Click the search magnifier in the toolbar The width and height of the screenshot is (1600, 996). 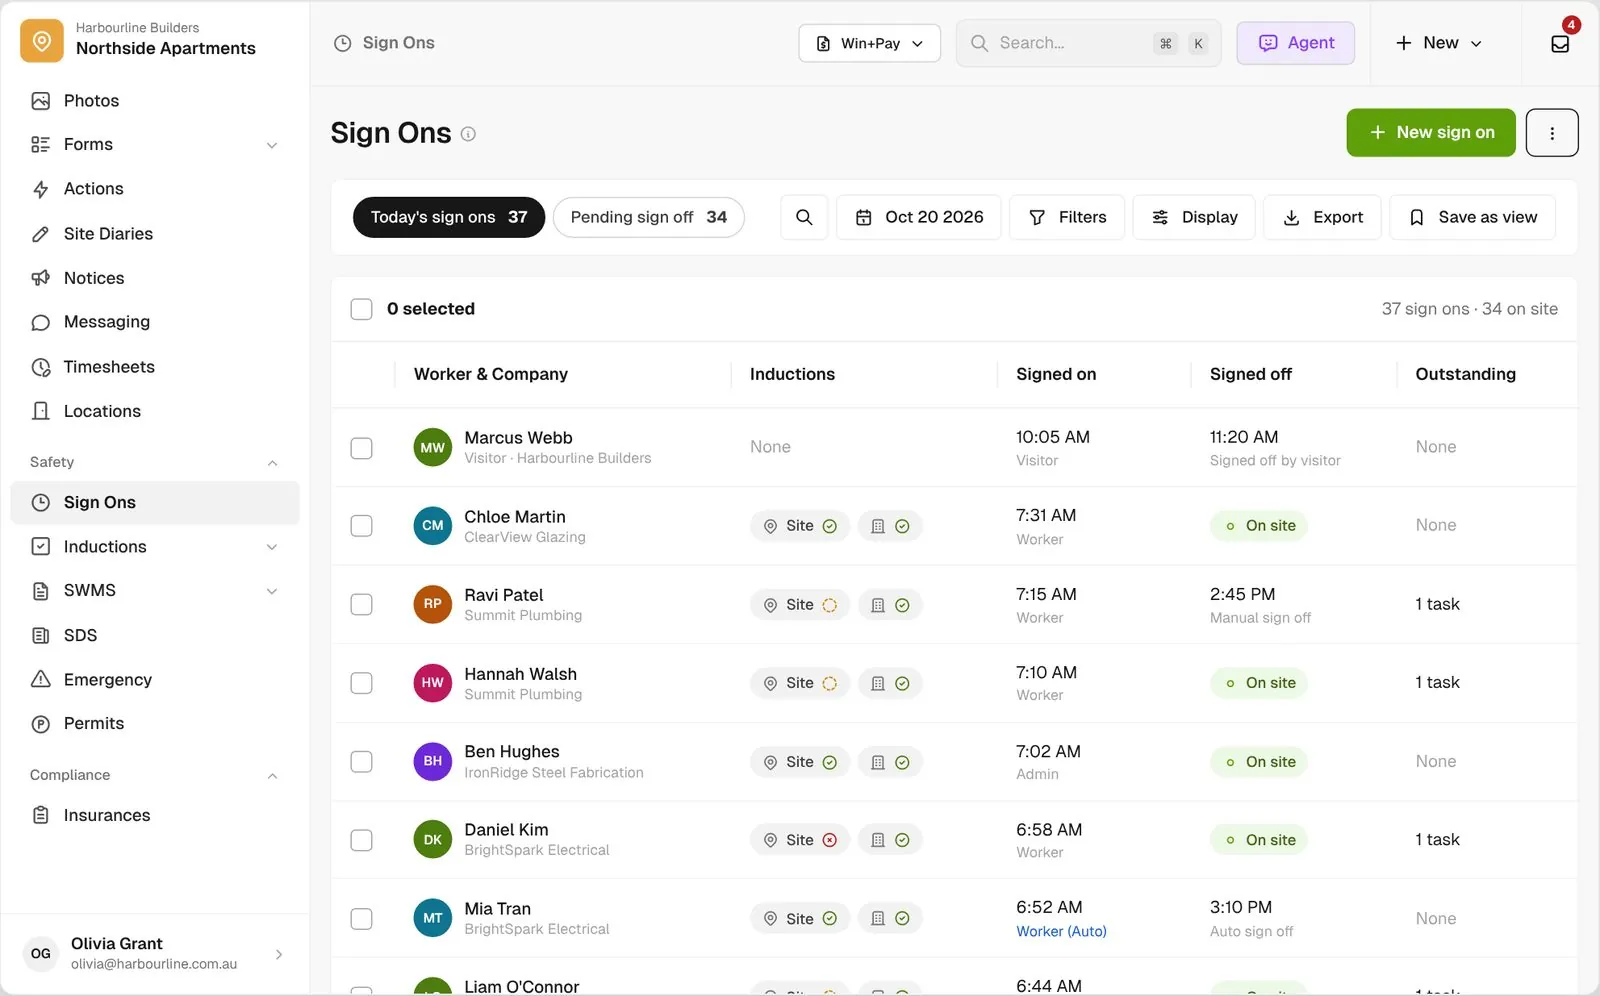pos(804,217)
